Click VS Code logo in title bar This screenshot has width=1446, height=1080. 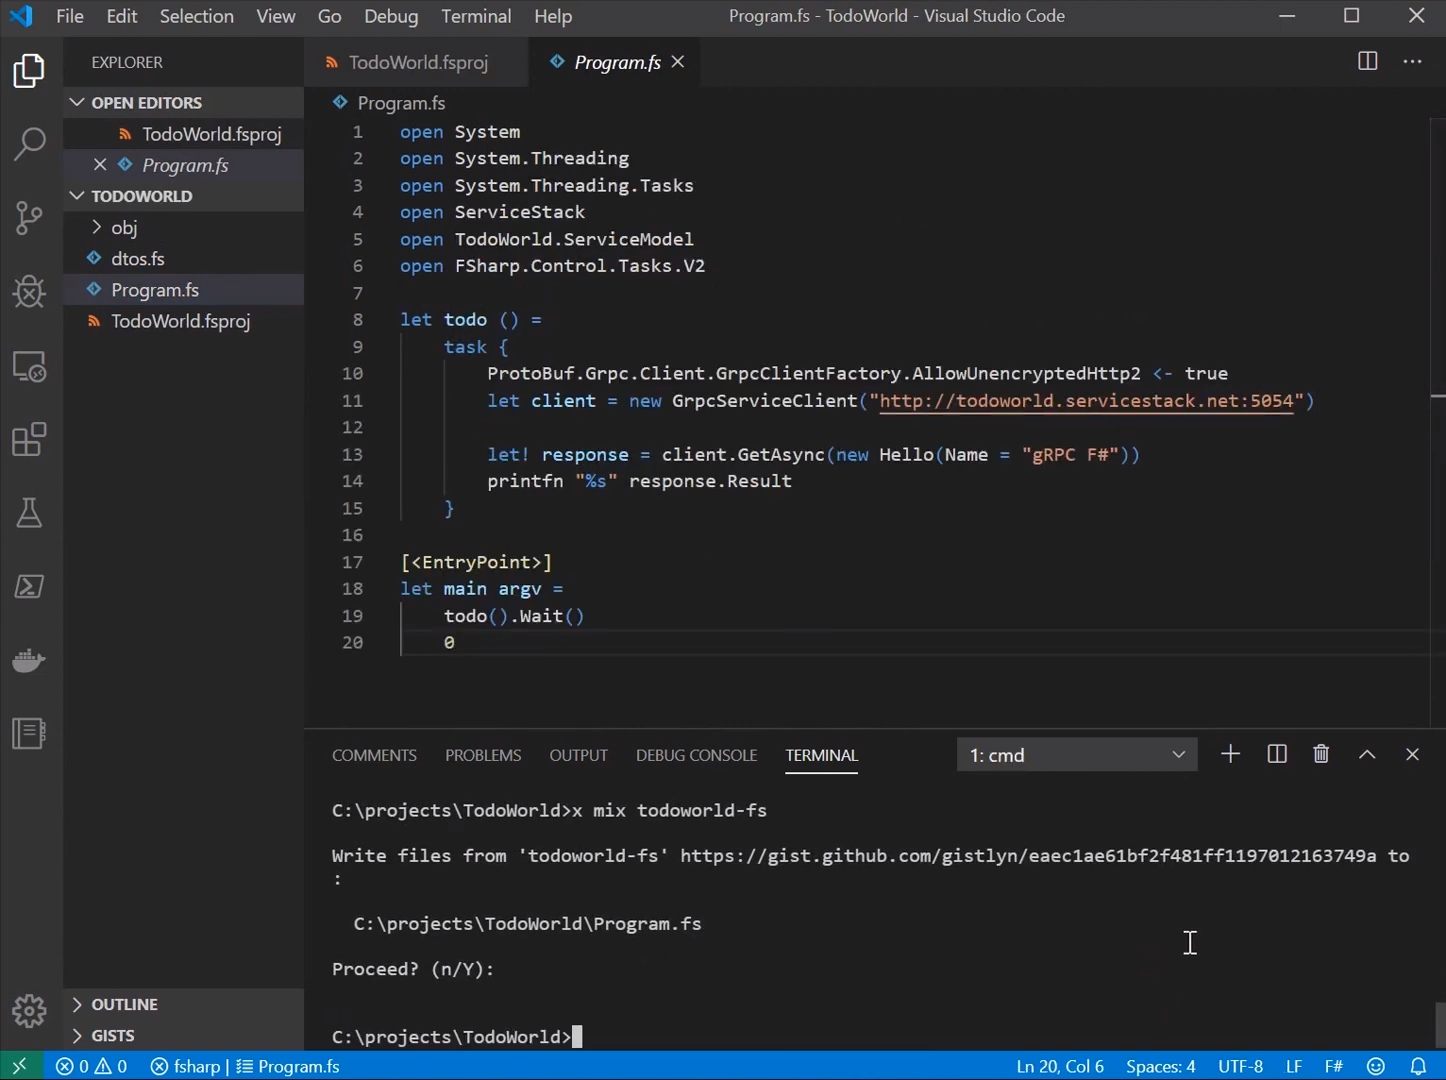coord(21,16)
